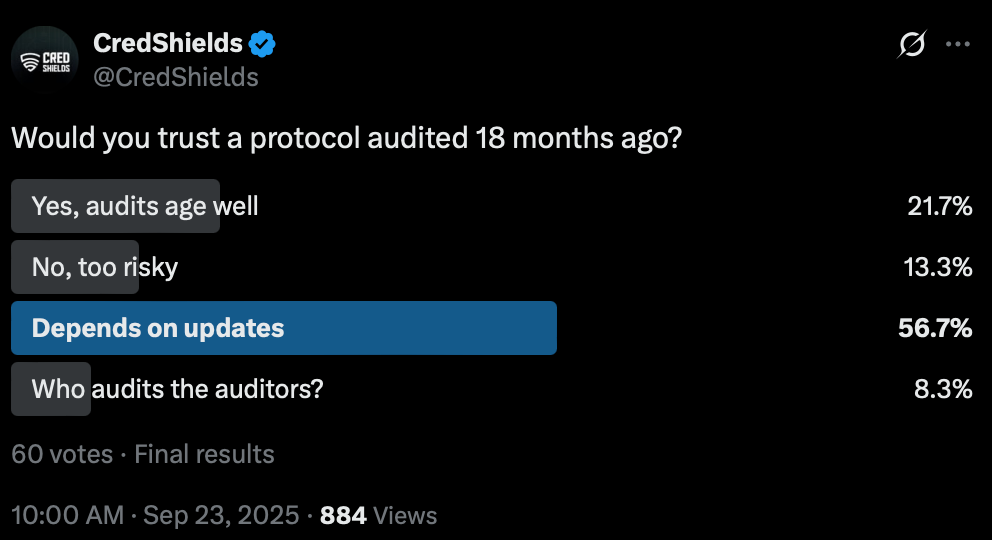This screenshot has width=992, height=540.
Task: Click the 8.3% result value
Action: click(x=943, y=389)
